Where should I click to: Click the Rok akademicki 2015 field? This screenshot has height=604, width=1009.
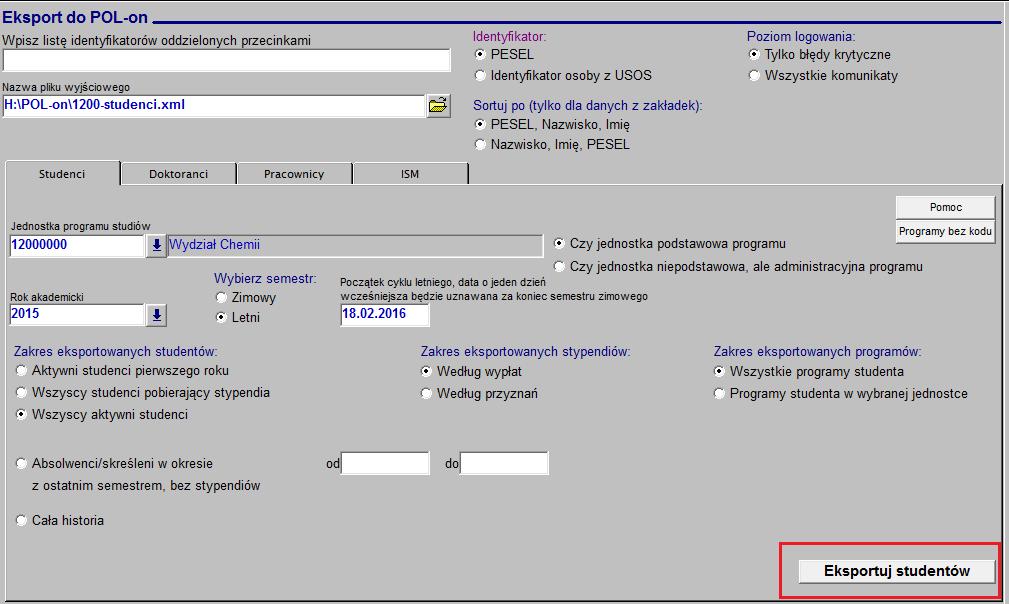coord(77,315)
